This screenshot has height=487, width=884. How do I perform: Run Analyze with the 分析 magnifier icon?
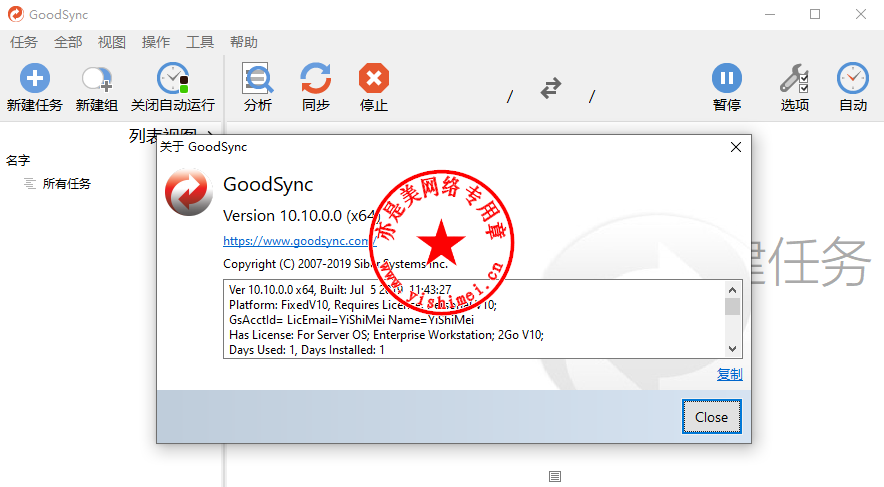258,78
